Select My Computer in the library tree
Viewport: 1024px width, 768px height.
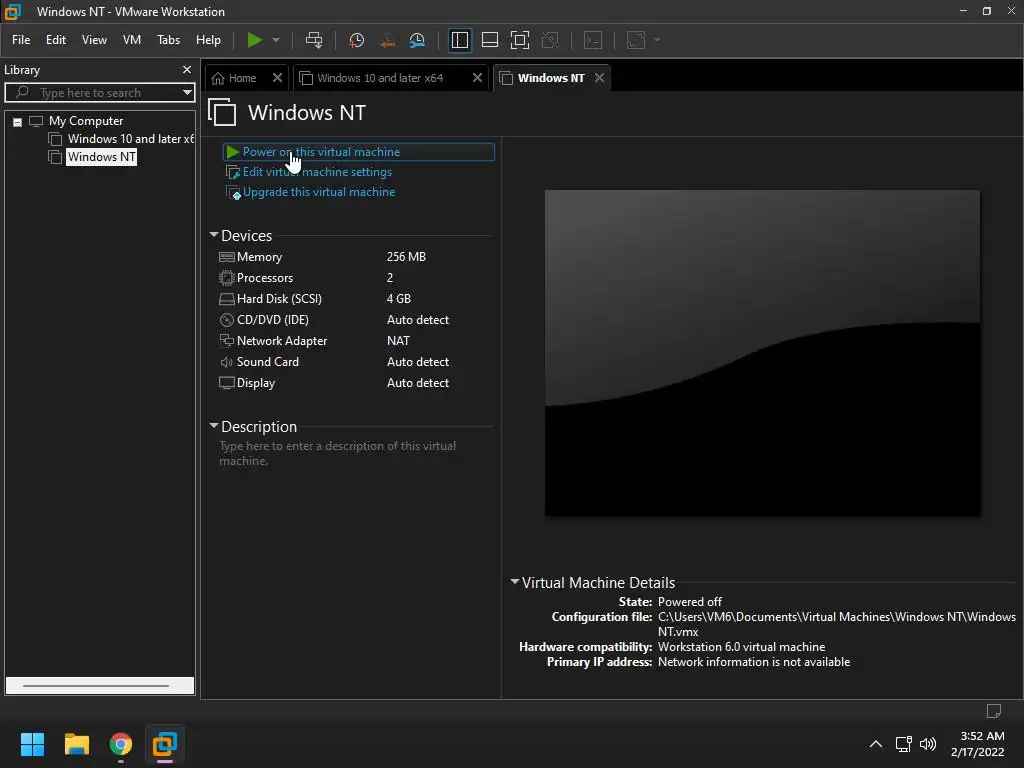(x=86, y=121)
